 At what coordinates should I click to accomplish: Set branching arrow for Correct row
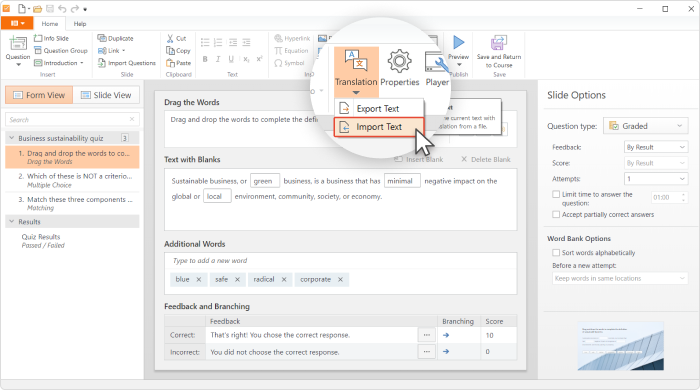[x=446, y=335]
